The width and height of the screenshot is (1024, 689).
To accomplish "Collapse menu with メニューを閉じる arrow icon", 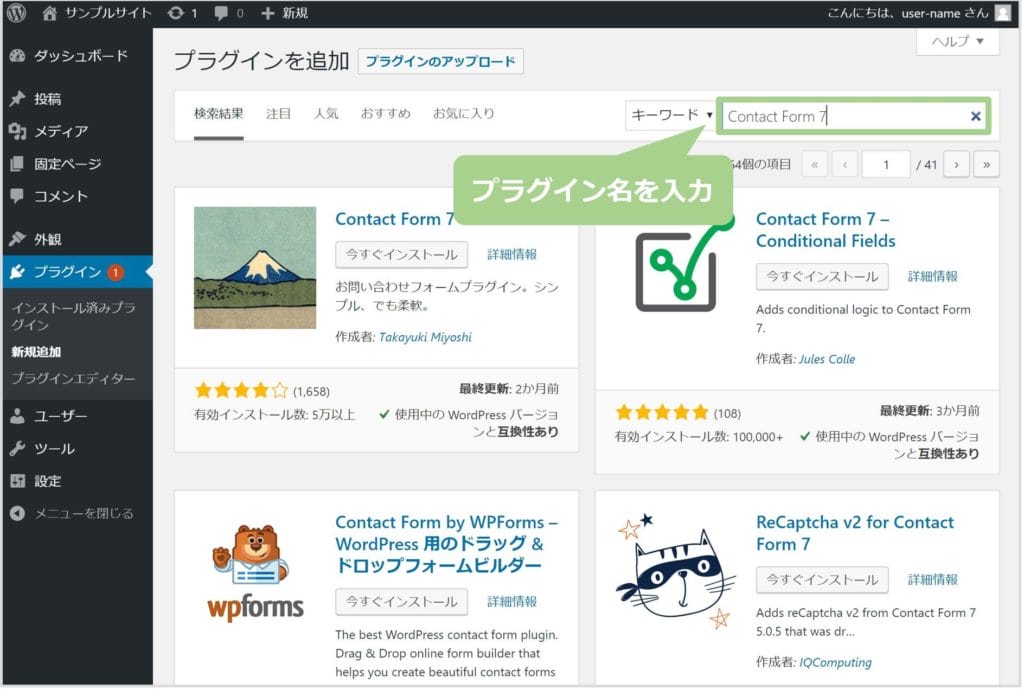I will (18, 513).
